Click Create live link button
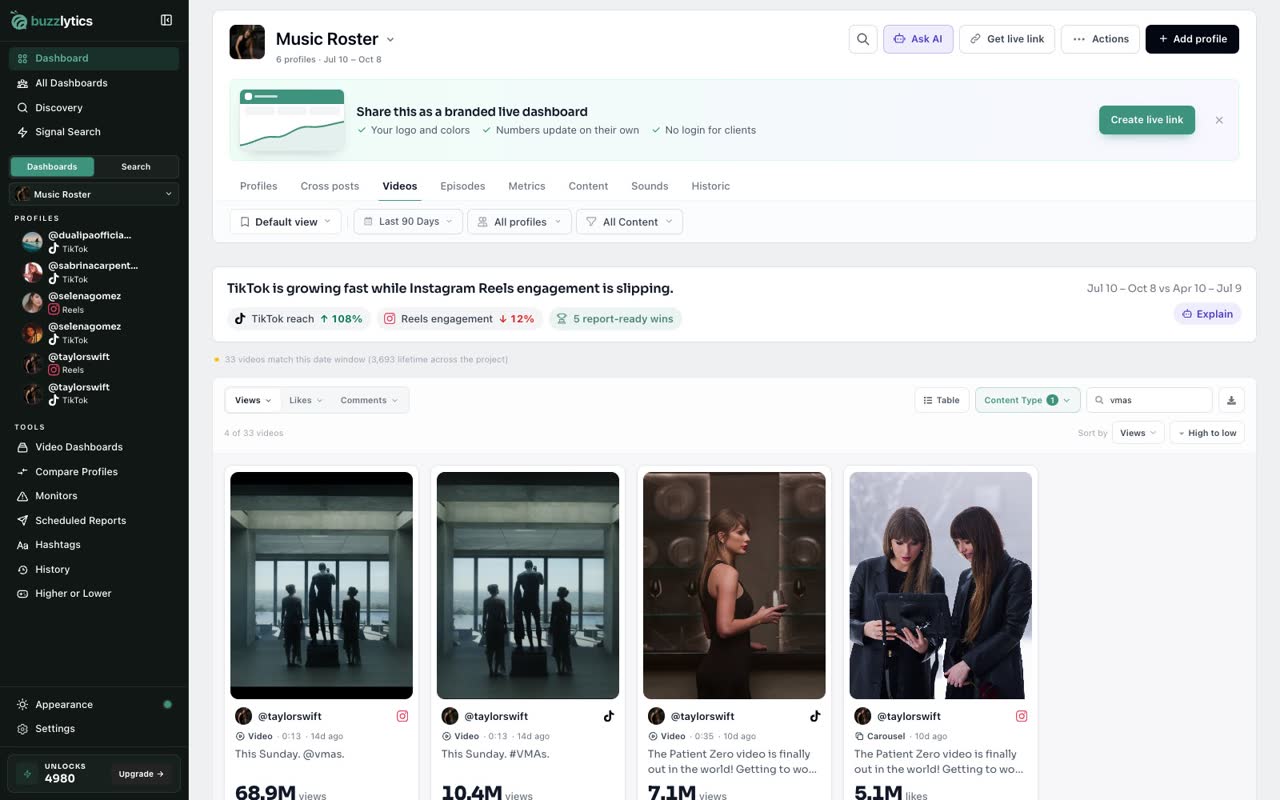Screen dimensions: 1280x800 point(1147,120)
